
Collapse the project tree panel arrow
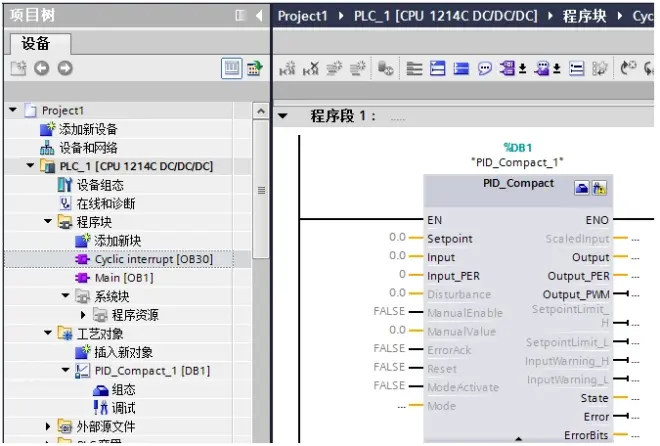[x=259, y=16]
